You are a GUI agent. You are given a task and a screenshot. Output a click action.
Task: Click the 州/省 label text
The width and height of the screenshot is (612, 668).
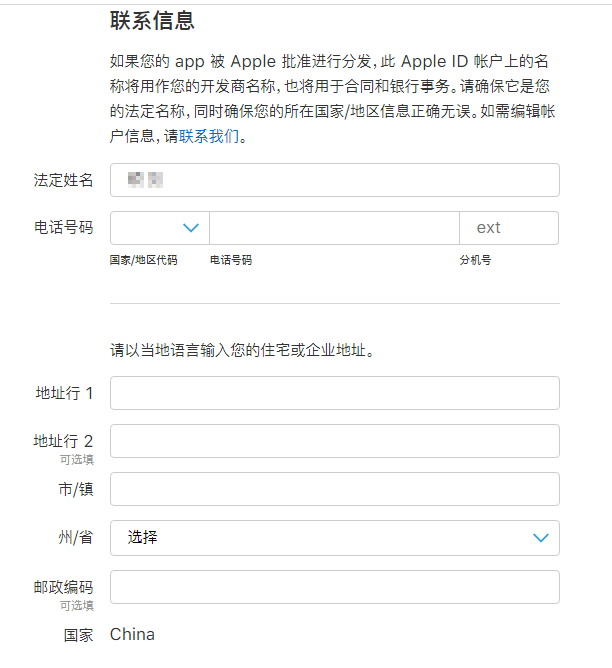point(76,537)
